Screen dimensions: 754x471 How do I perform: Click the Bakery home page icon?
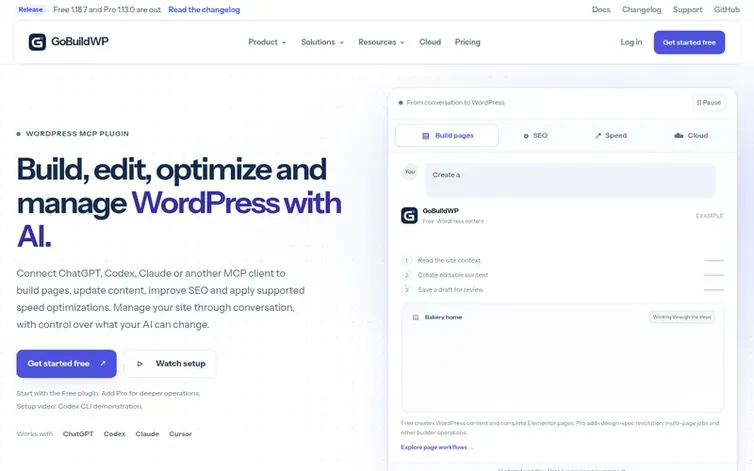pyautogui.click(x=415, y=318)
